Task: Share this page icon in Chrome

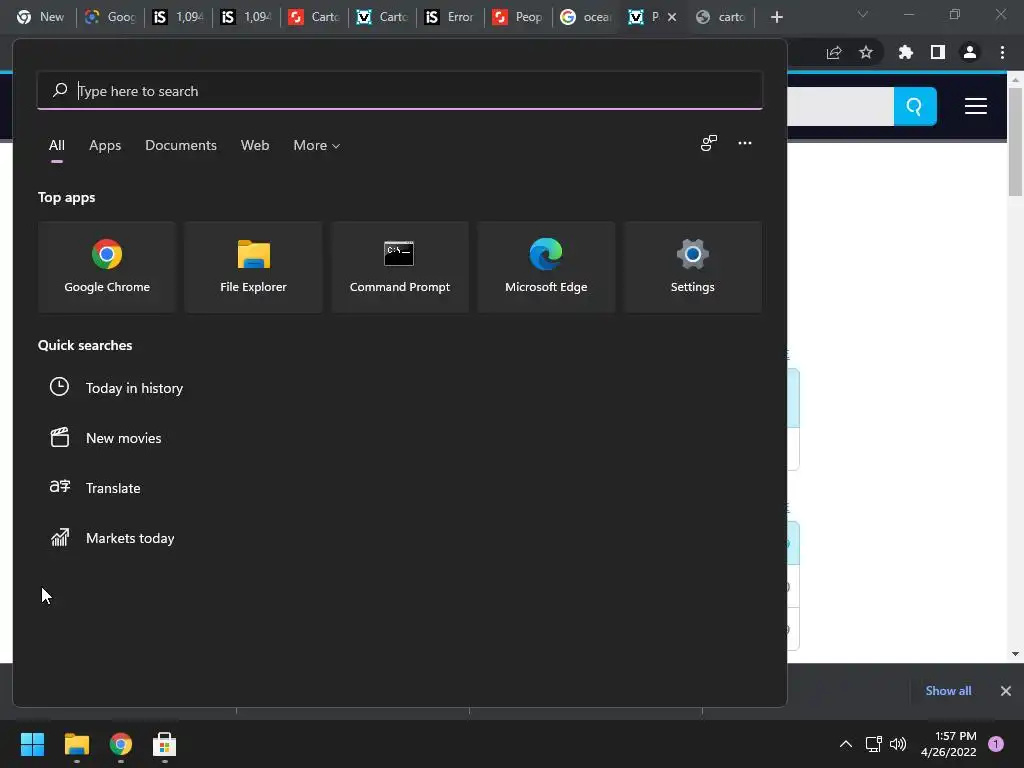Action: coord(834,52)
